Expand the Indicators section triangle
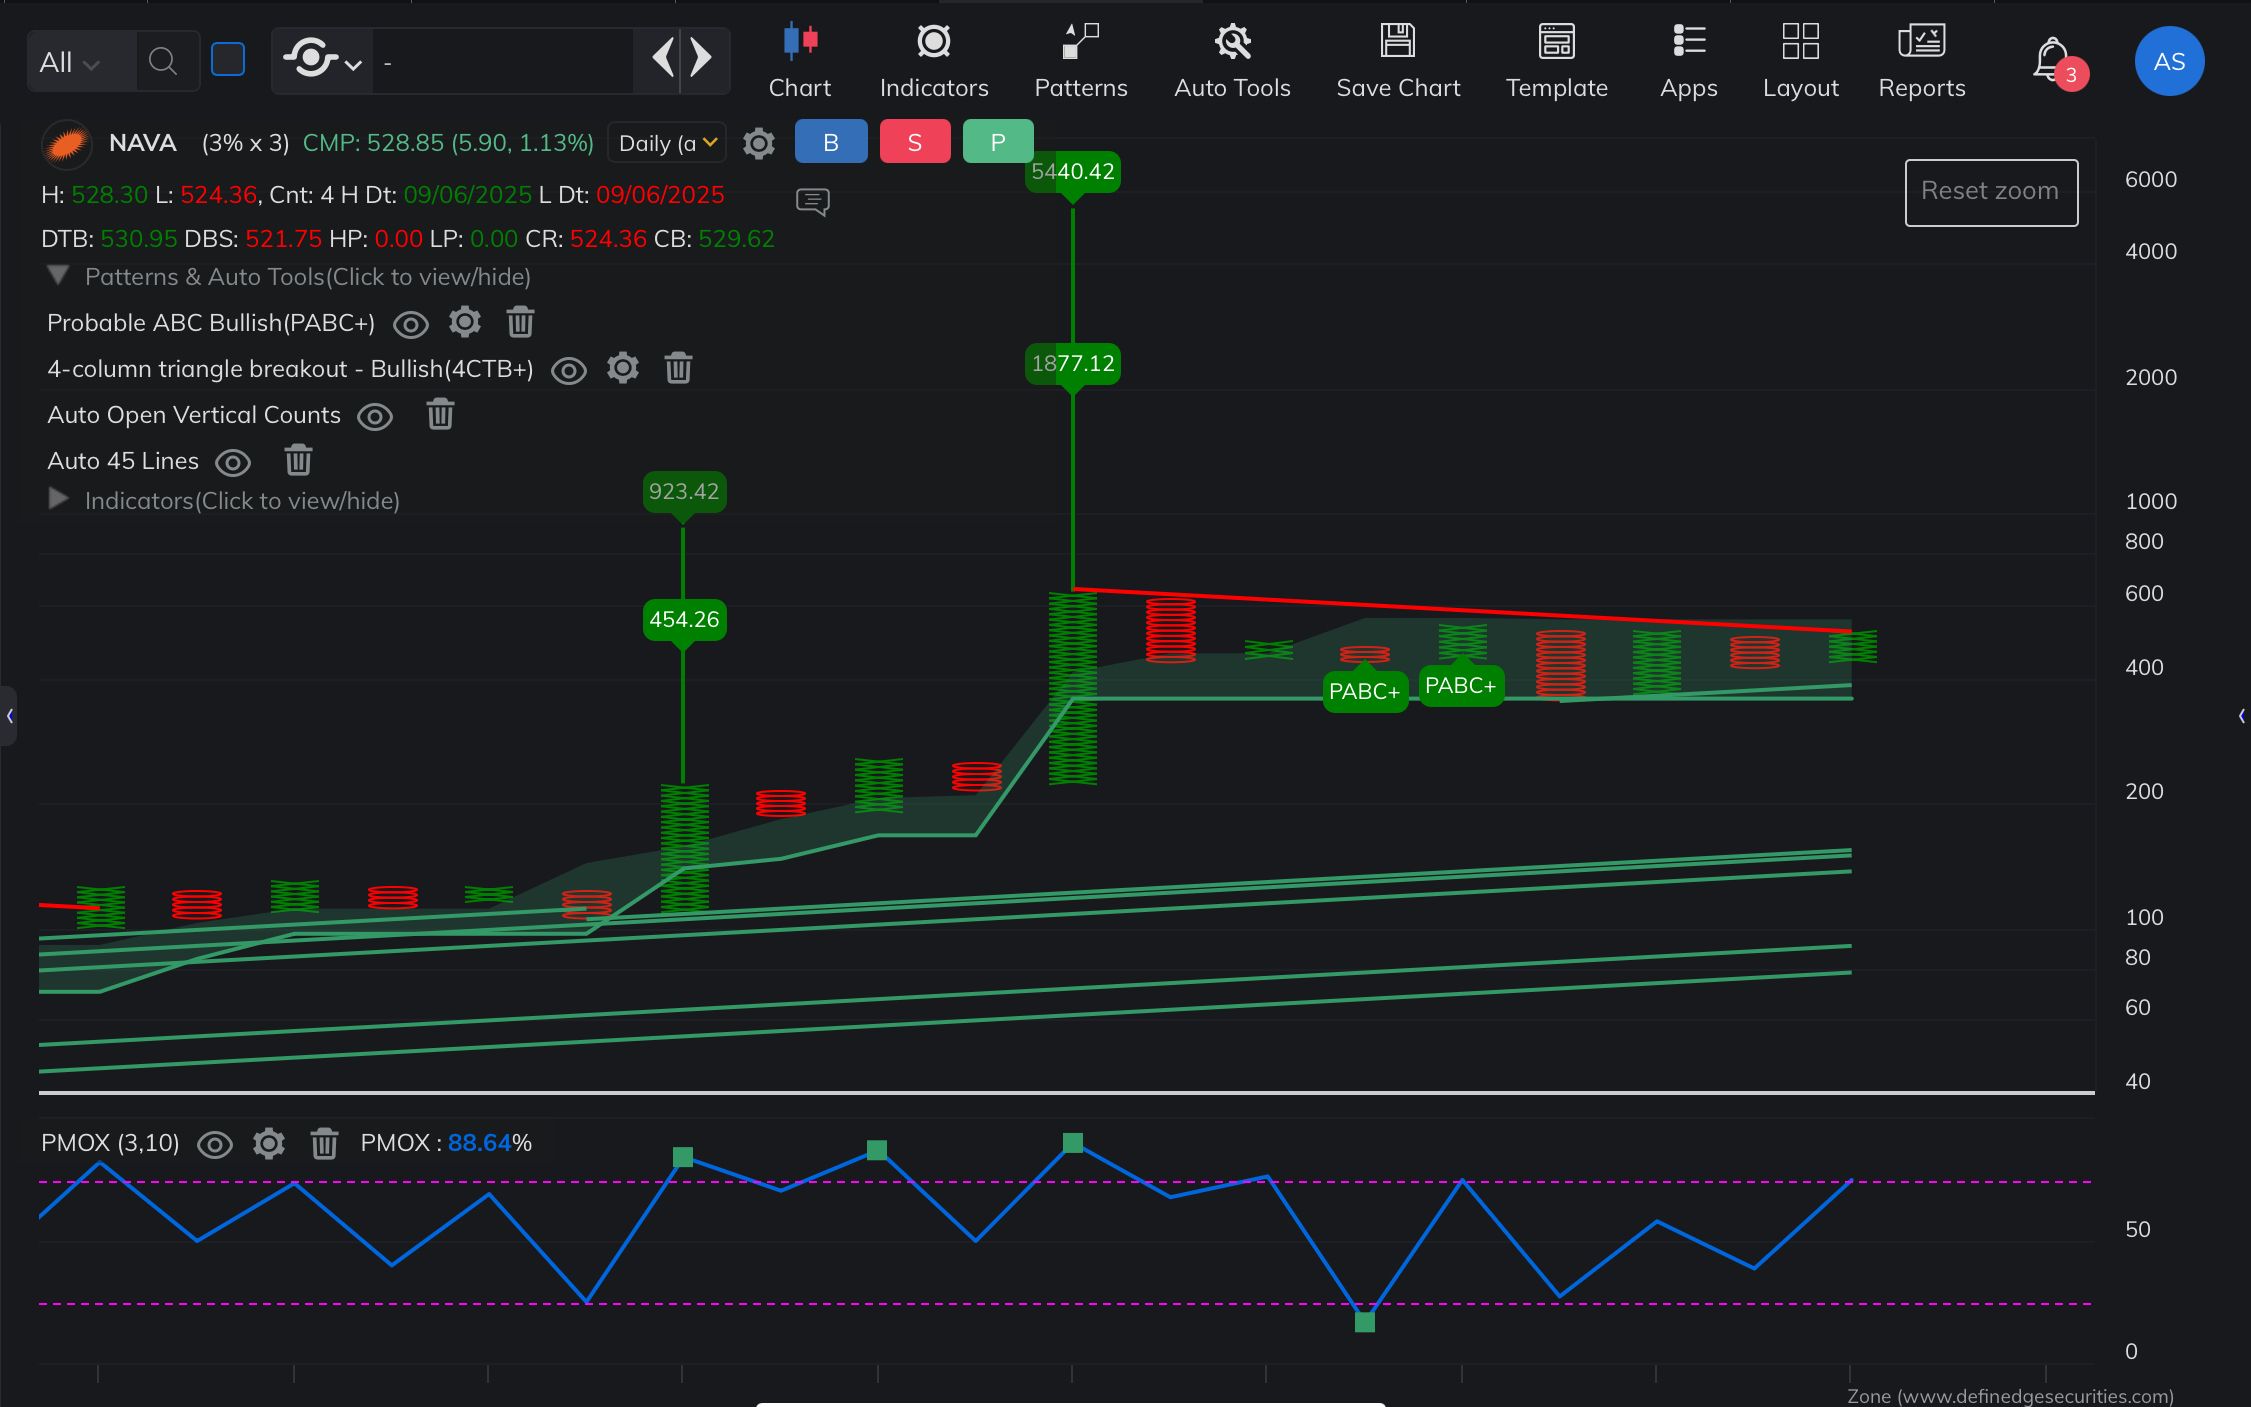The image size is (2251, 1407). 59,499
